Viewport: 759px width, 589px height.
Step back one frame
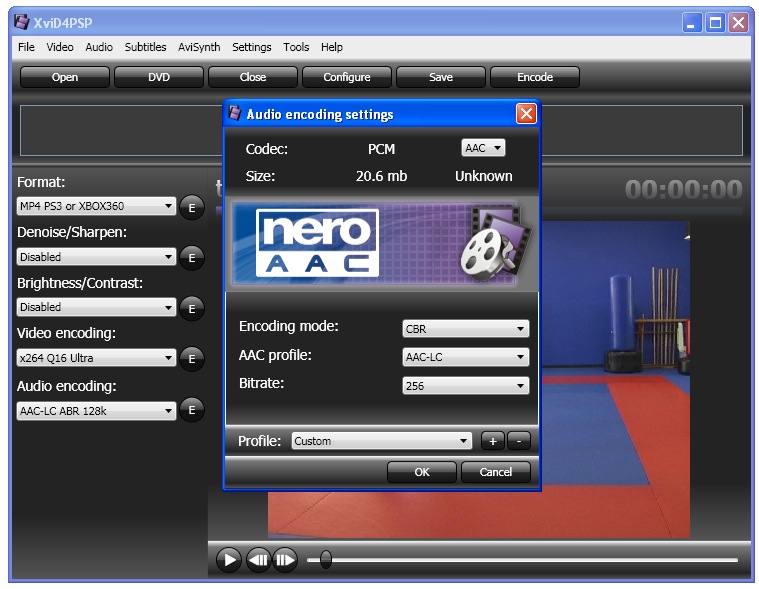258,560
